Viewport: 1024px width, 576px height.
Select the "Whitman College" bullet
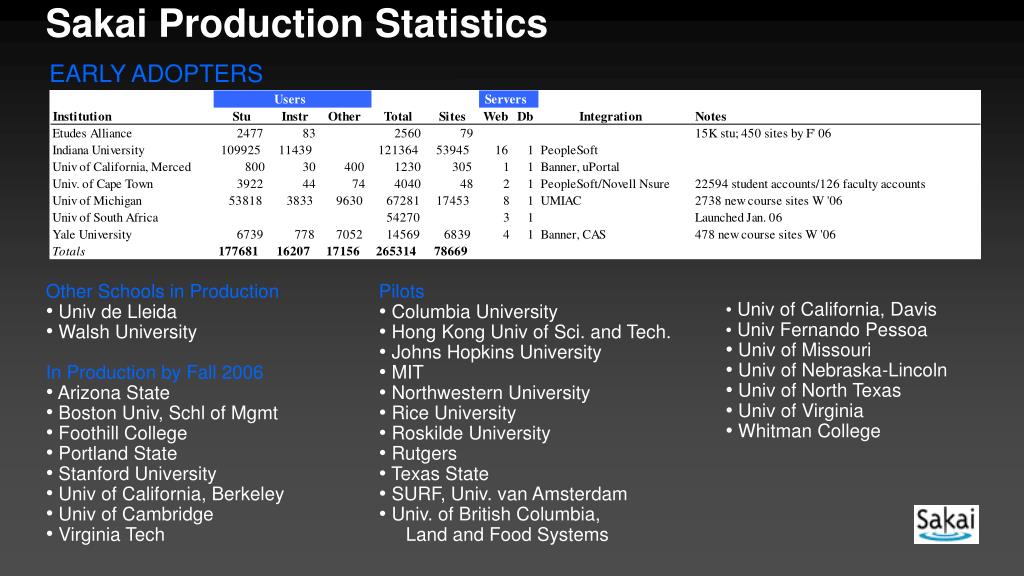[x=803, y=431]
